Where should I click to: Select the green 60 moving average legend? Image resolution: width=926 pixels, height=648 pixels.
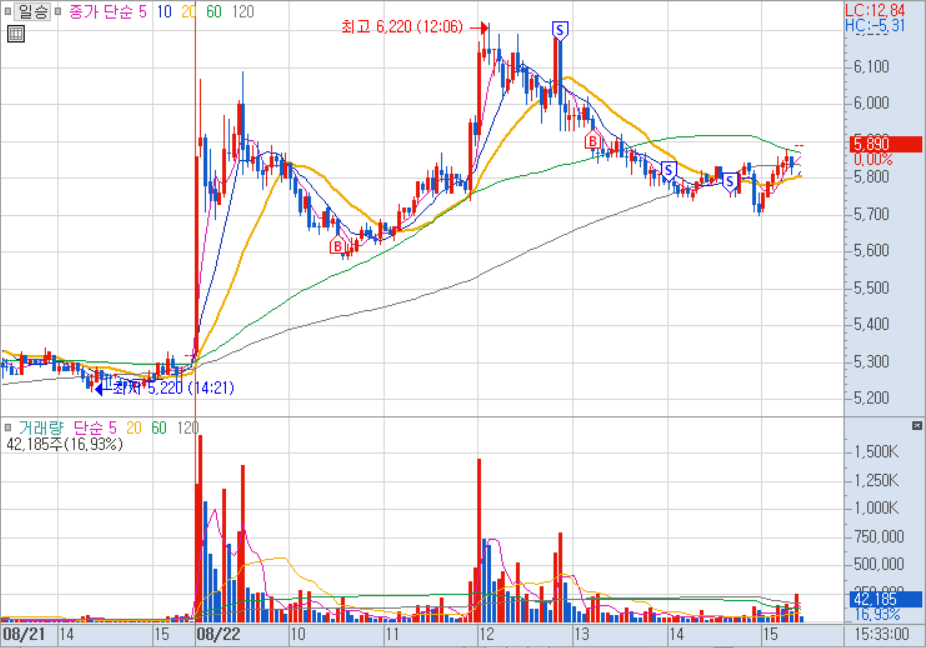(x=213, y=12)
